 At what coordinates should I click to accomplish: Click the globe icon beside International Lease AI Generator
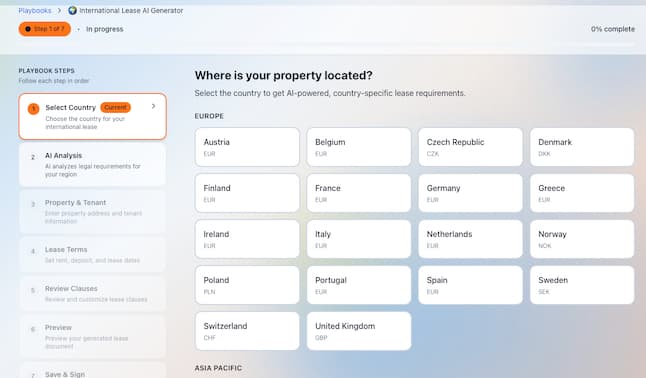73,10
